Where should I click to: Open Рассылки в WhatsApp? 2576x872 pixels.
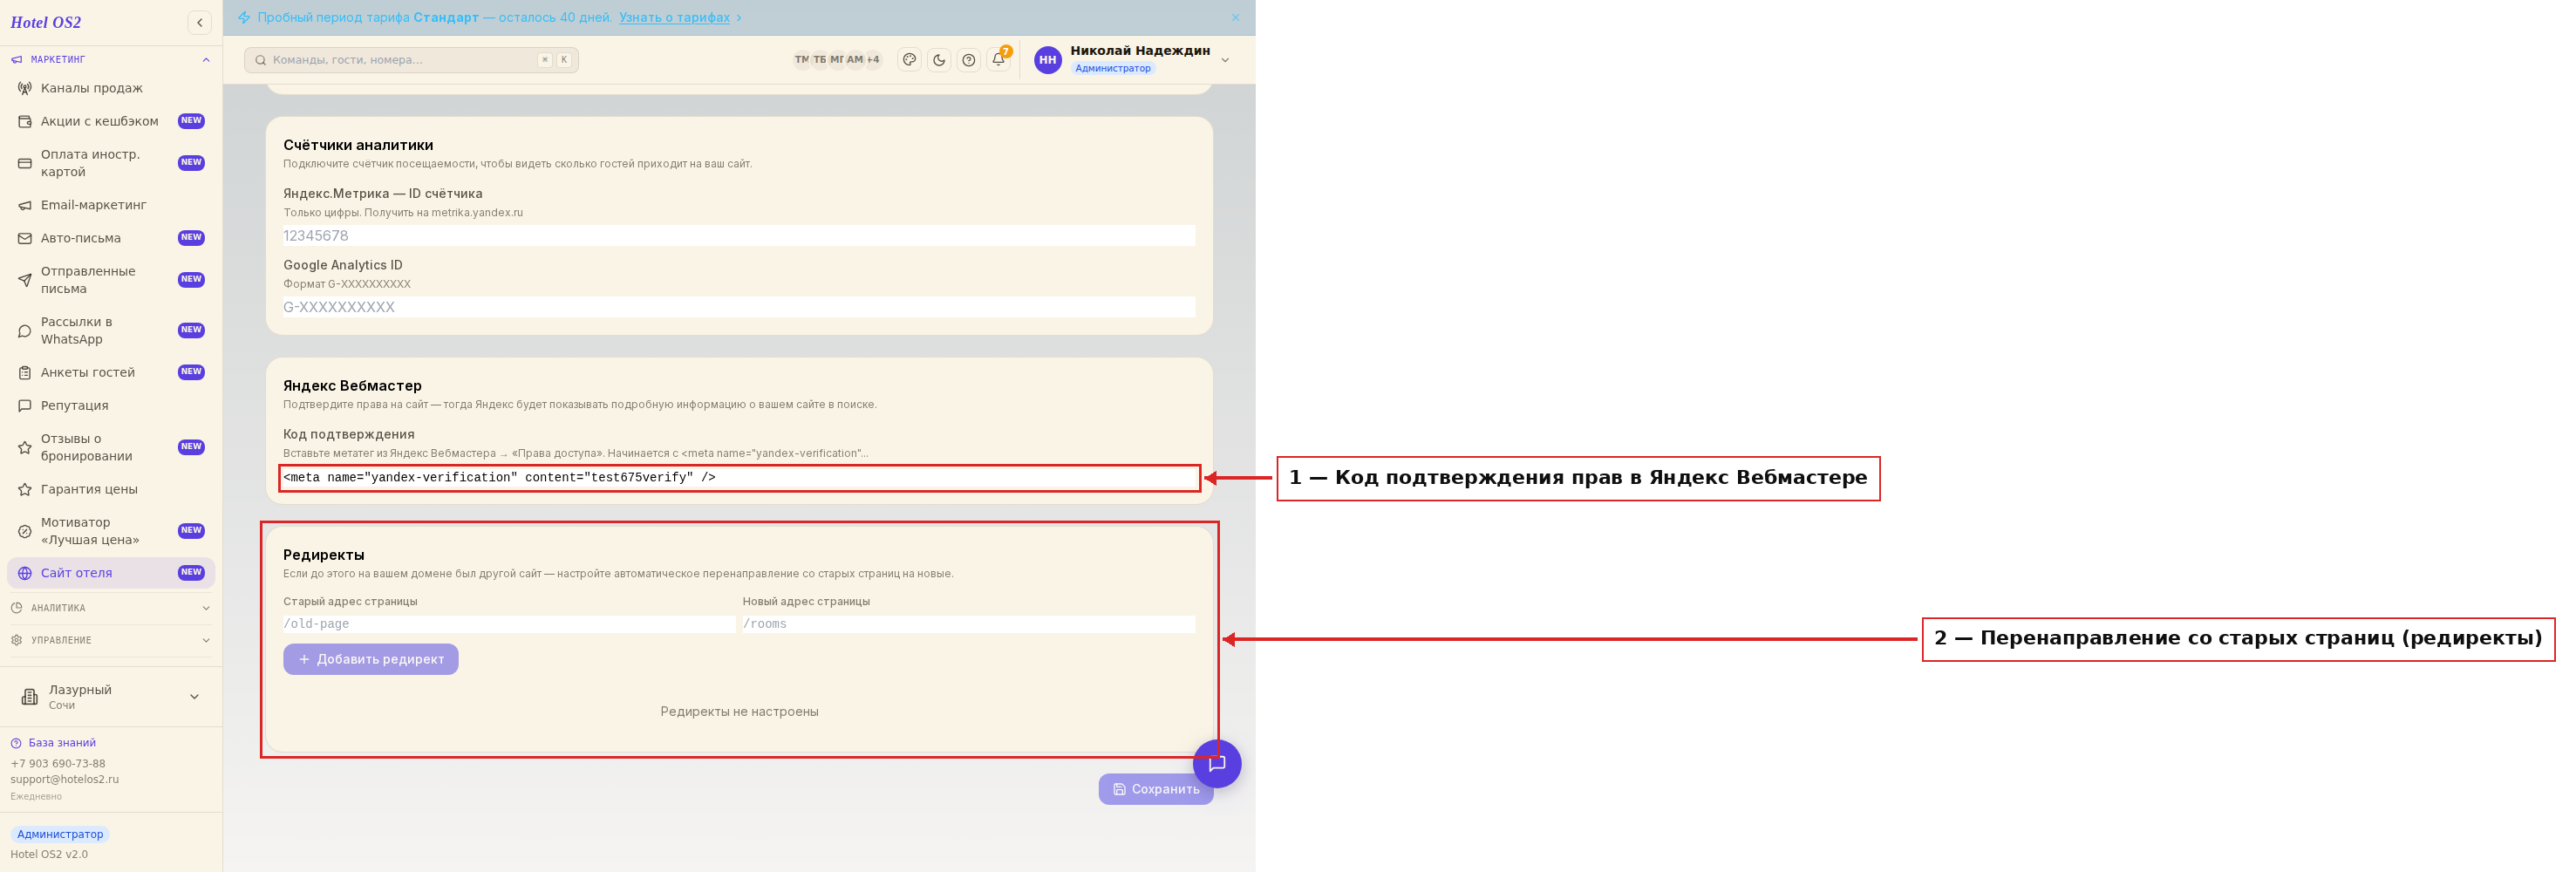click(111, 330)
